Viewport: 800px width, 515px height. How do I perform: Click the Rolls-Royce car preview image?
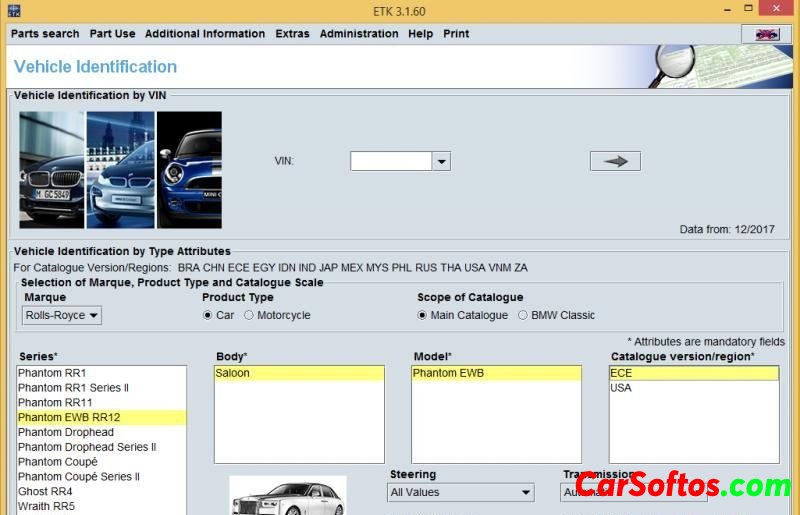tap(288, 496)
